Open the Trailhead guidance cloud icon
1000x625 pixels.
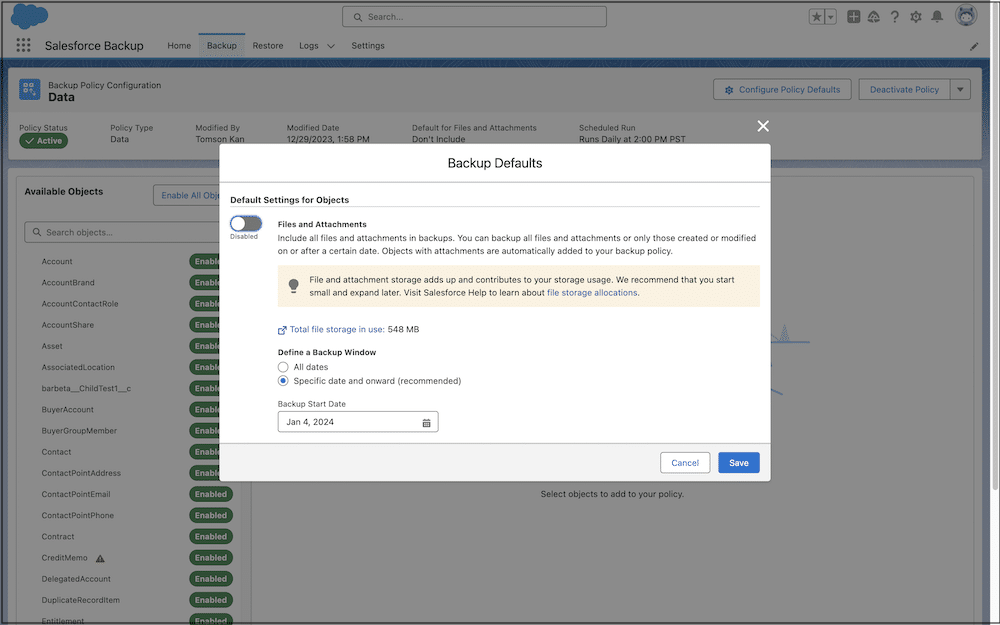874,17
